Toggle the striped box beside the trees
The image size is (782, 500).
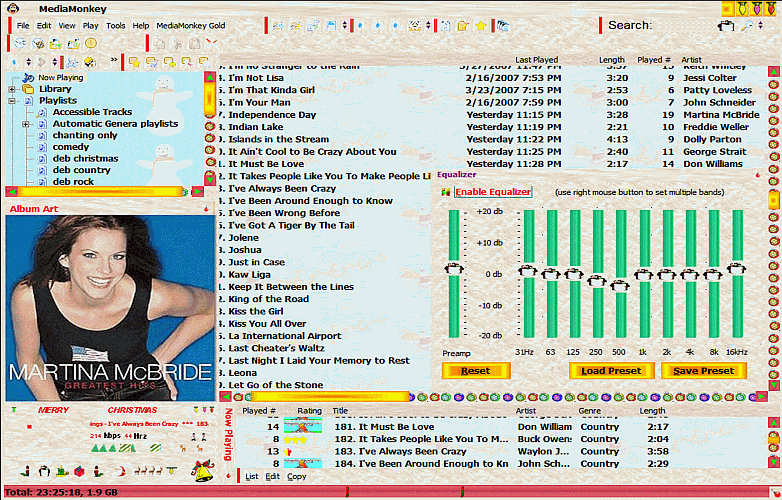[127, 448]
